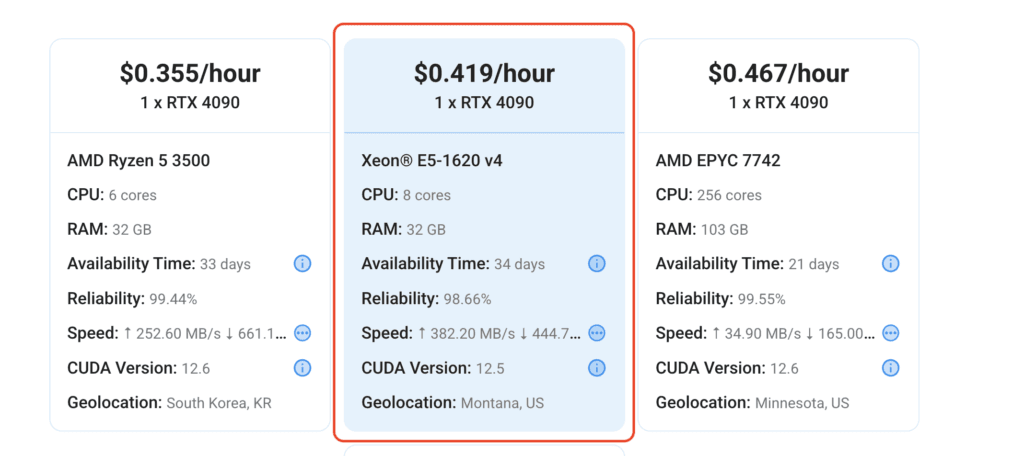This screenshot has width=1024, height=456.
Task: Expand Speed ellipsis icon on Xeon card
Action: (x=596, y=333)
